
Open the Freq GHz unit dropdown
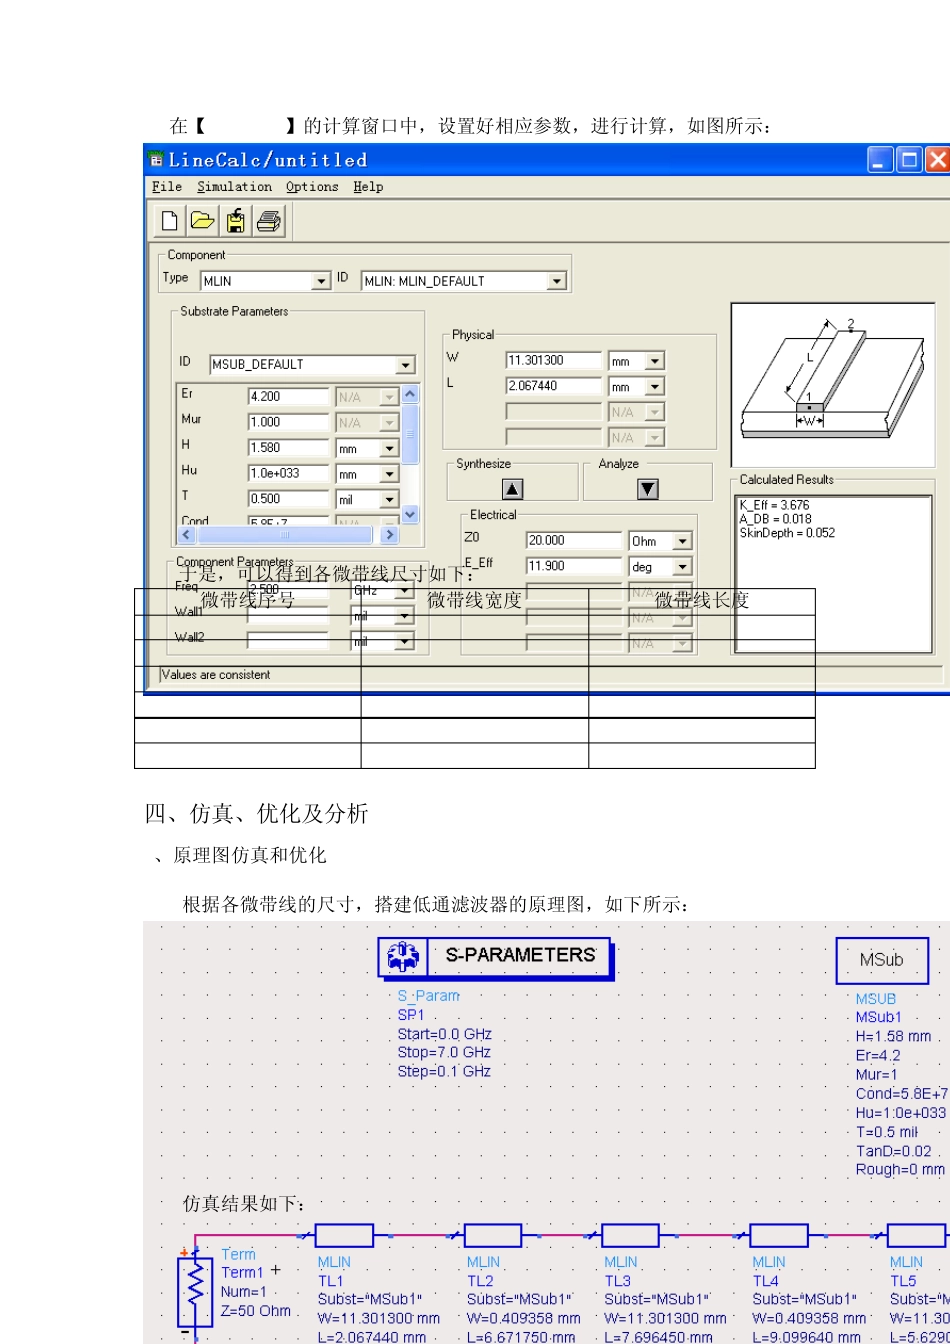coord(405,591)
